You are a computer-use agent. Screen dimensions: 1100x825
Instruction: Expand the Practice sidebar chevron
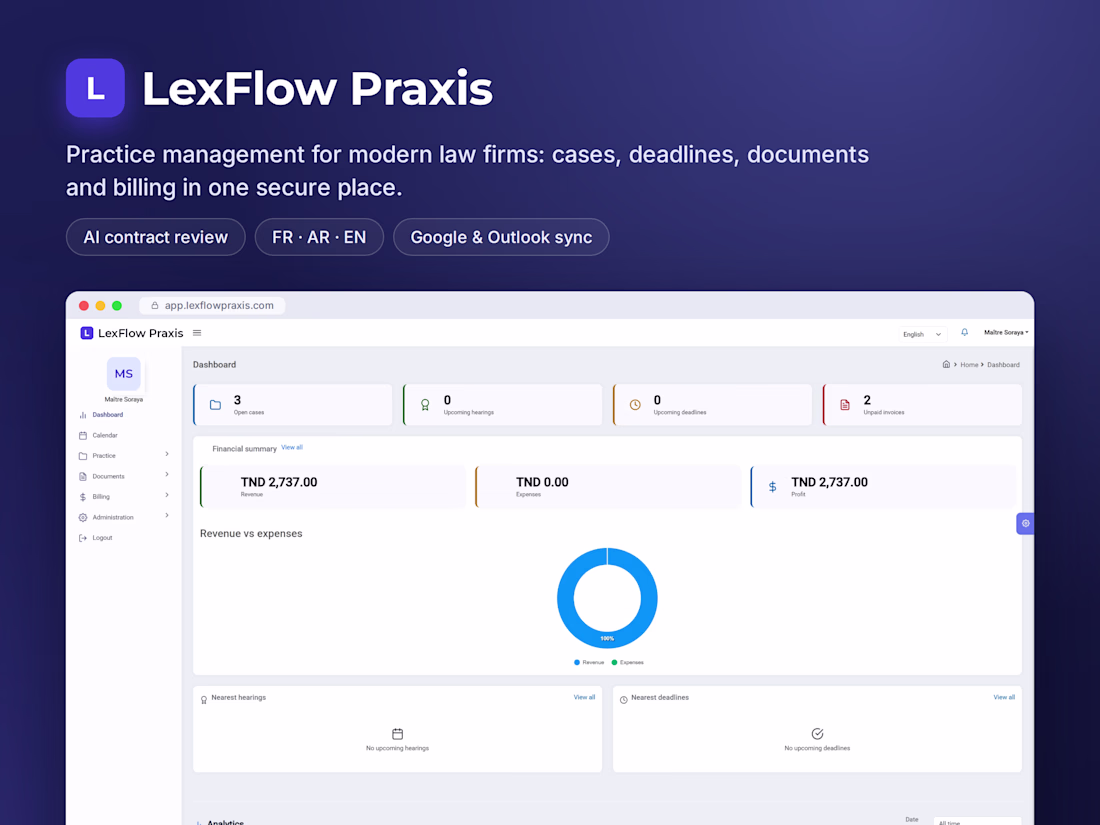coord(167,455)
